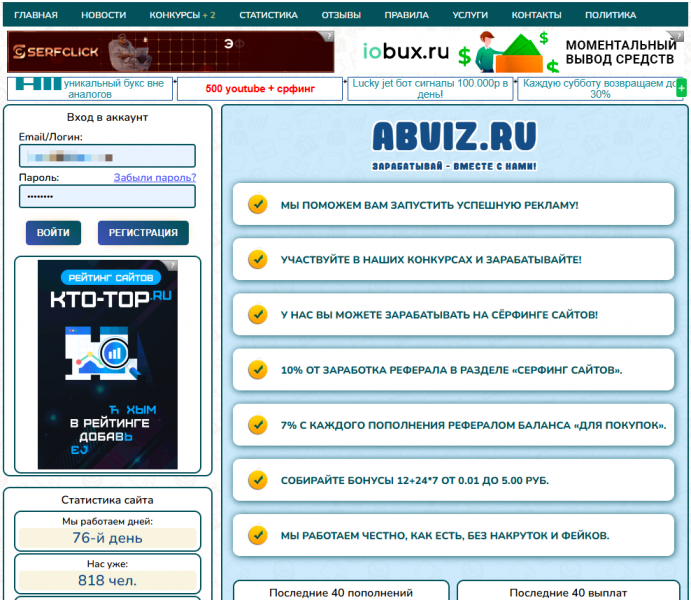Open the 'уникальный букс вне аналогов' text ad

tap(90, 89)
